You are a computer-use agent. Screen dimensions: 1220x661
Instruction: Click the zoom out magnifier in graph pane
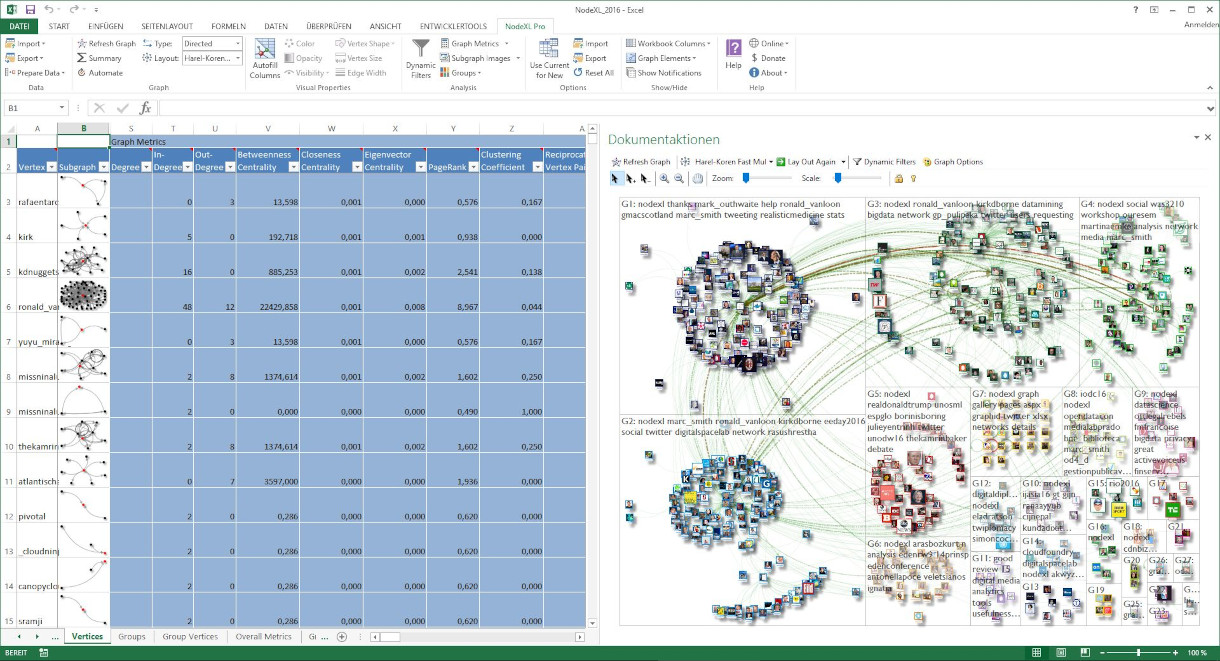click(x=679, y=178)
